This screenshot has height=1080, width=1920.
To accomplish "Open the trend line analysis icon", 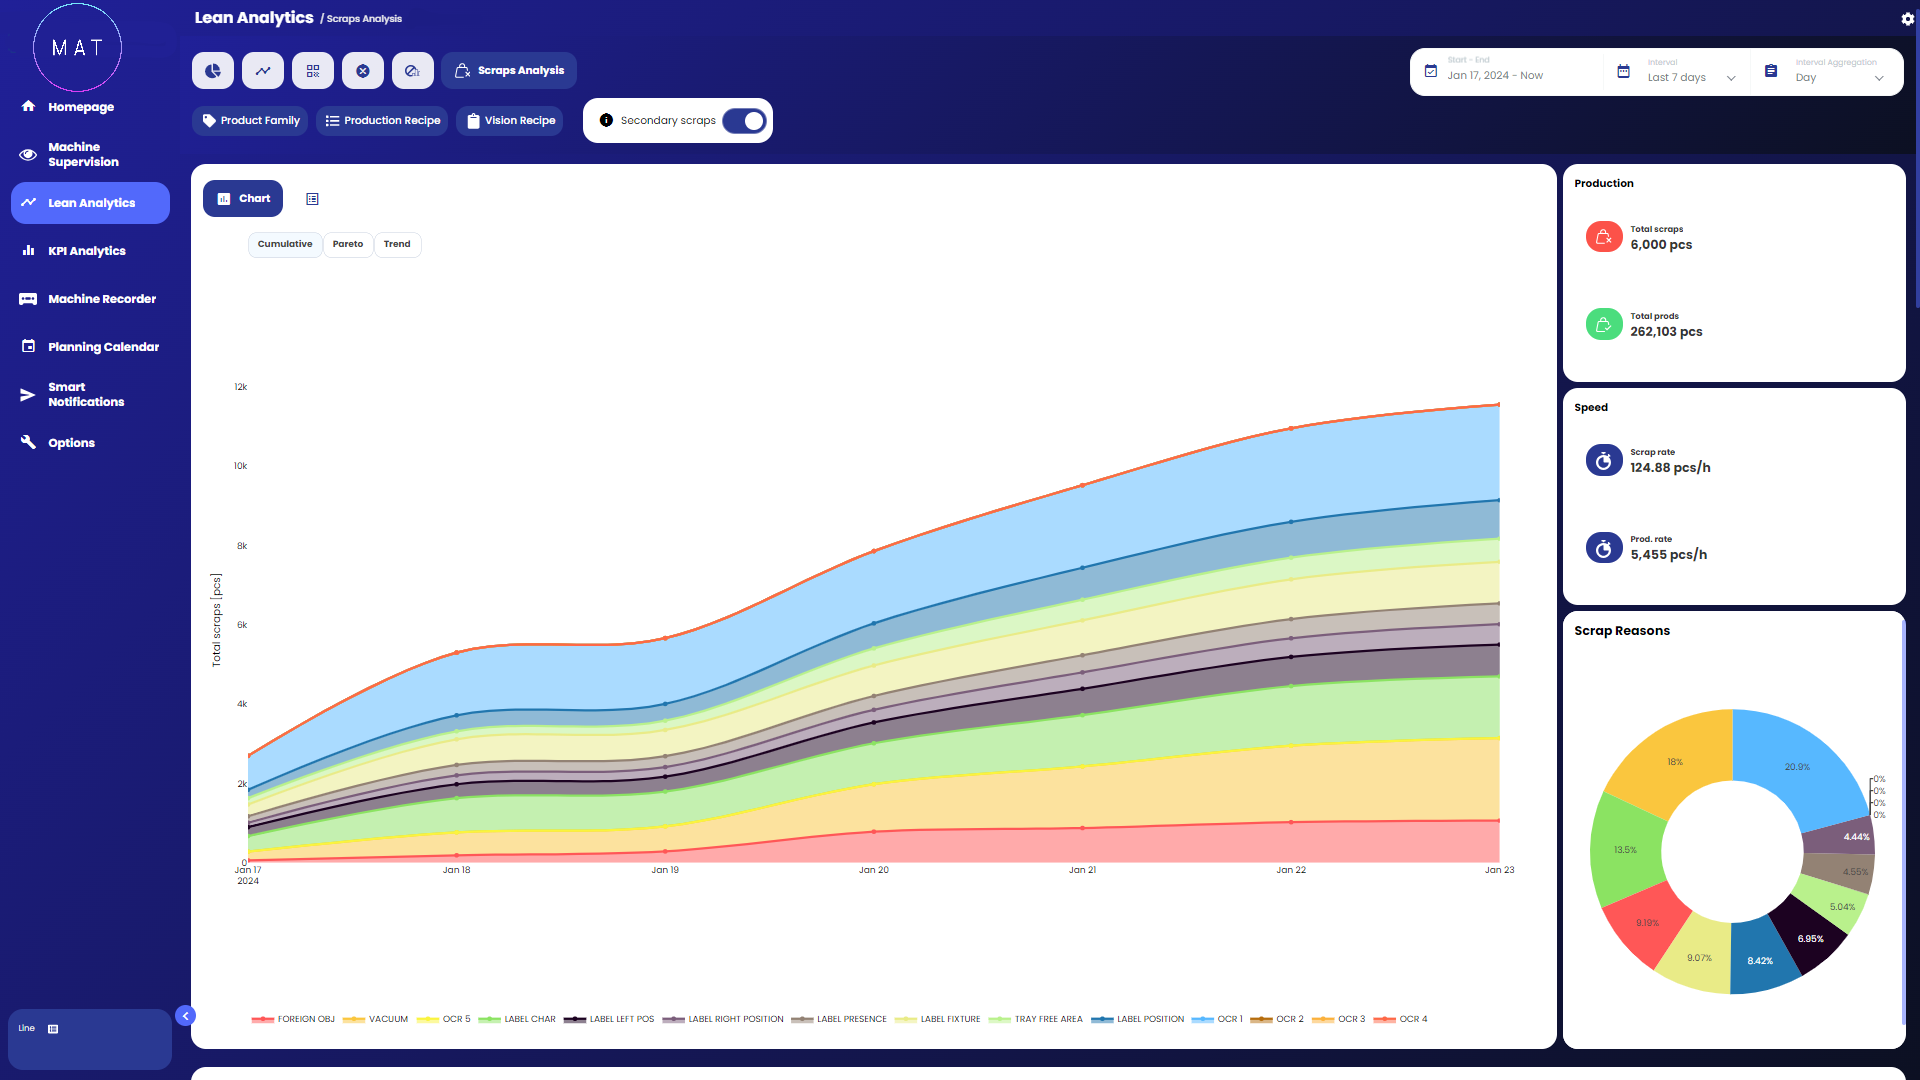I will click(263, 71).
